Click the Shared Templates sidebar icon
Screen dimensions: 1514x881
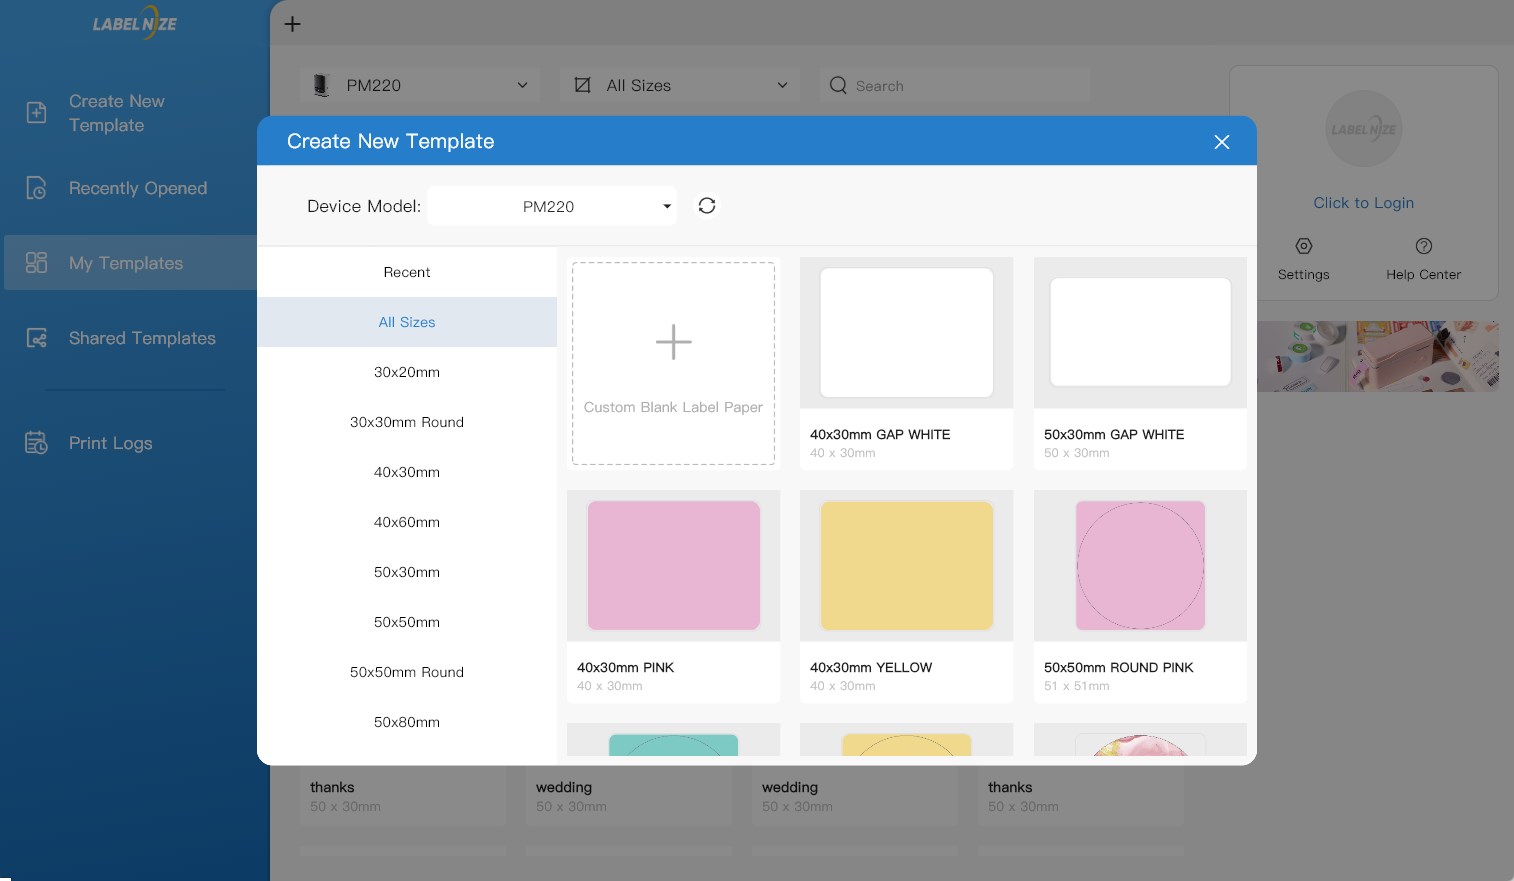[x=36, y=338]
